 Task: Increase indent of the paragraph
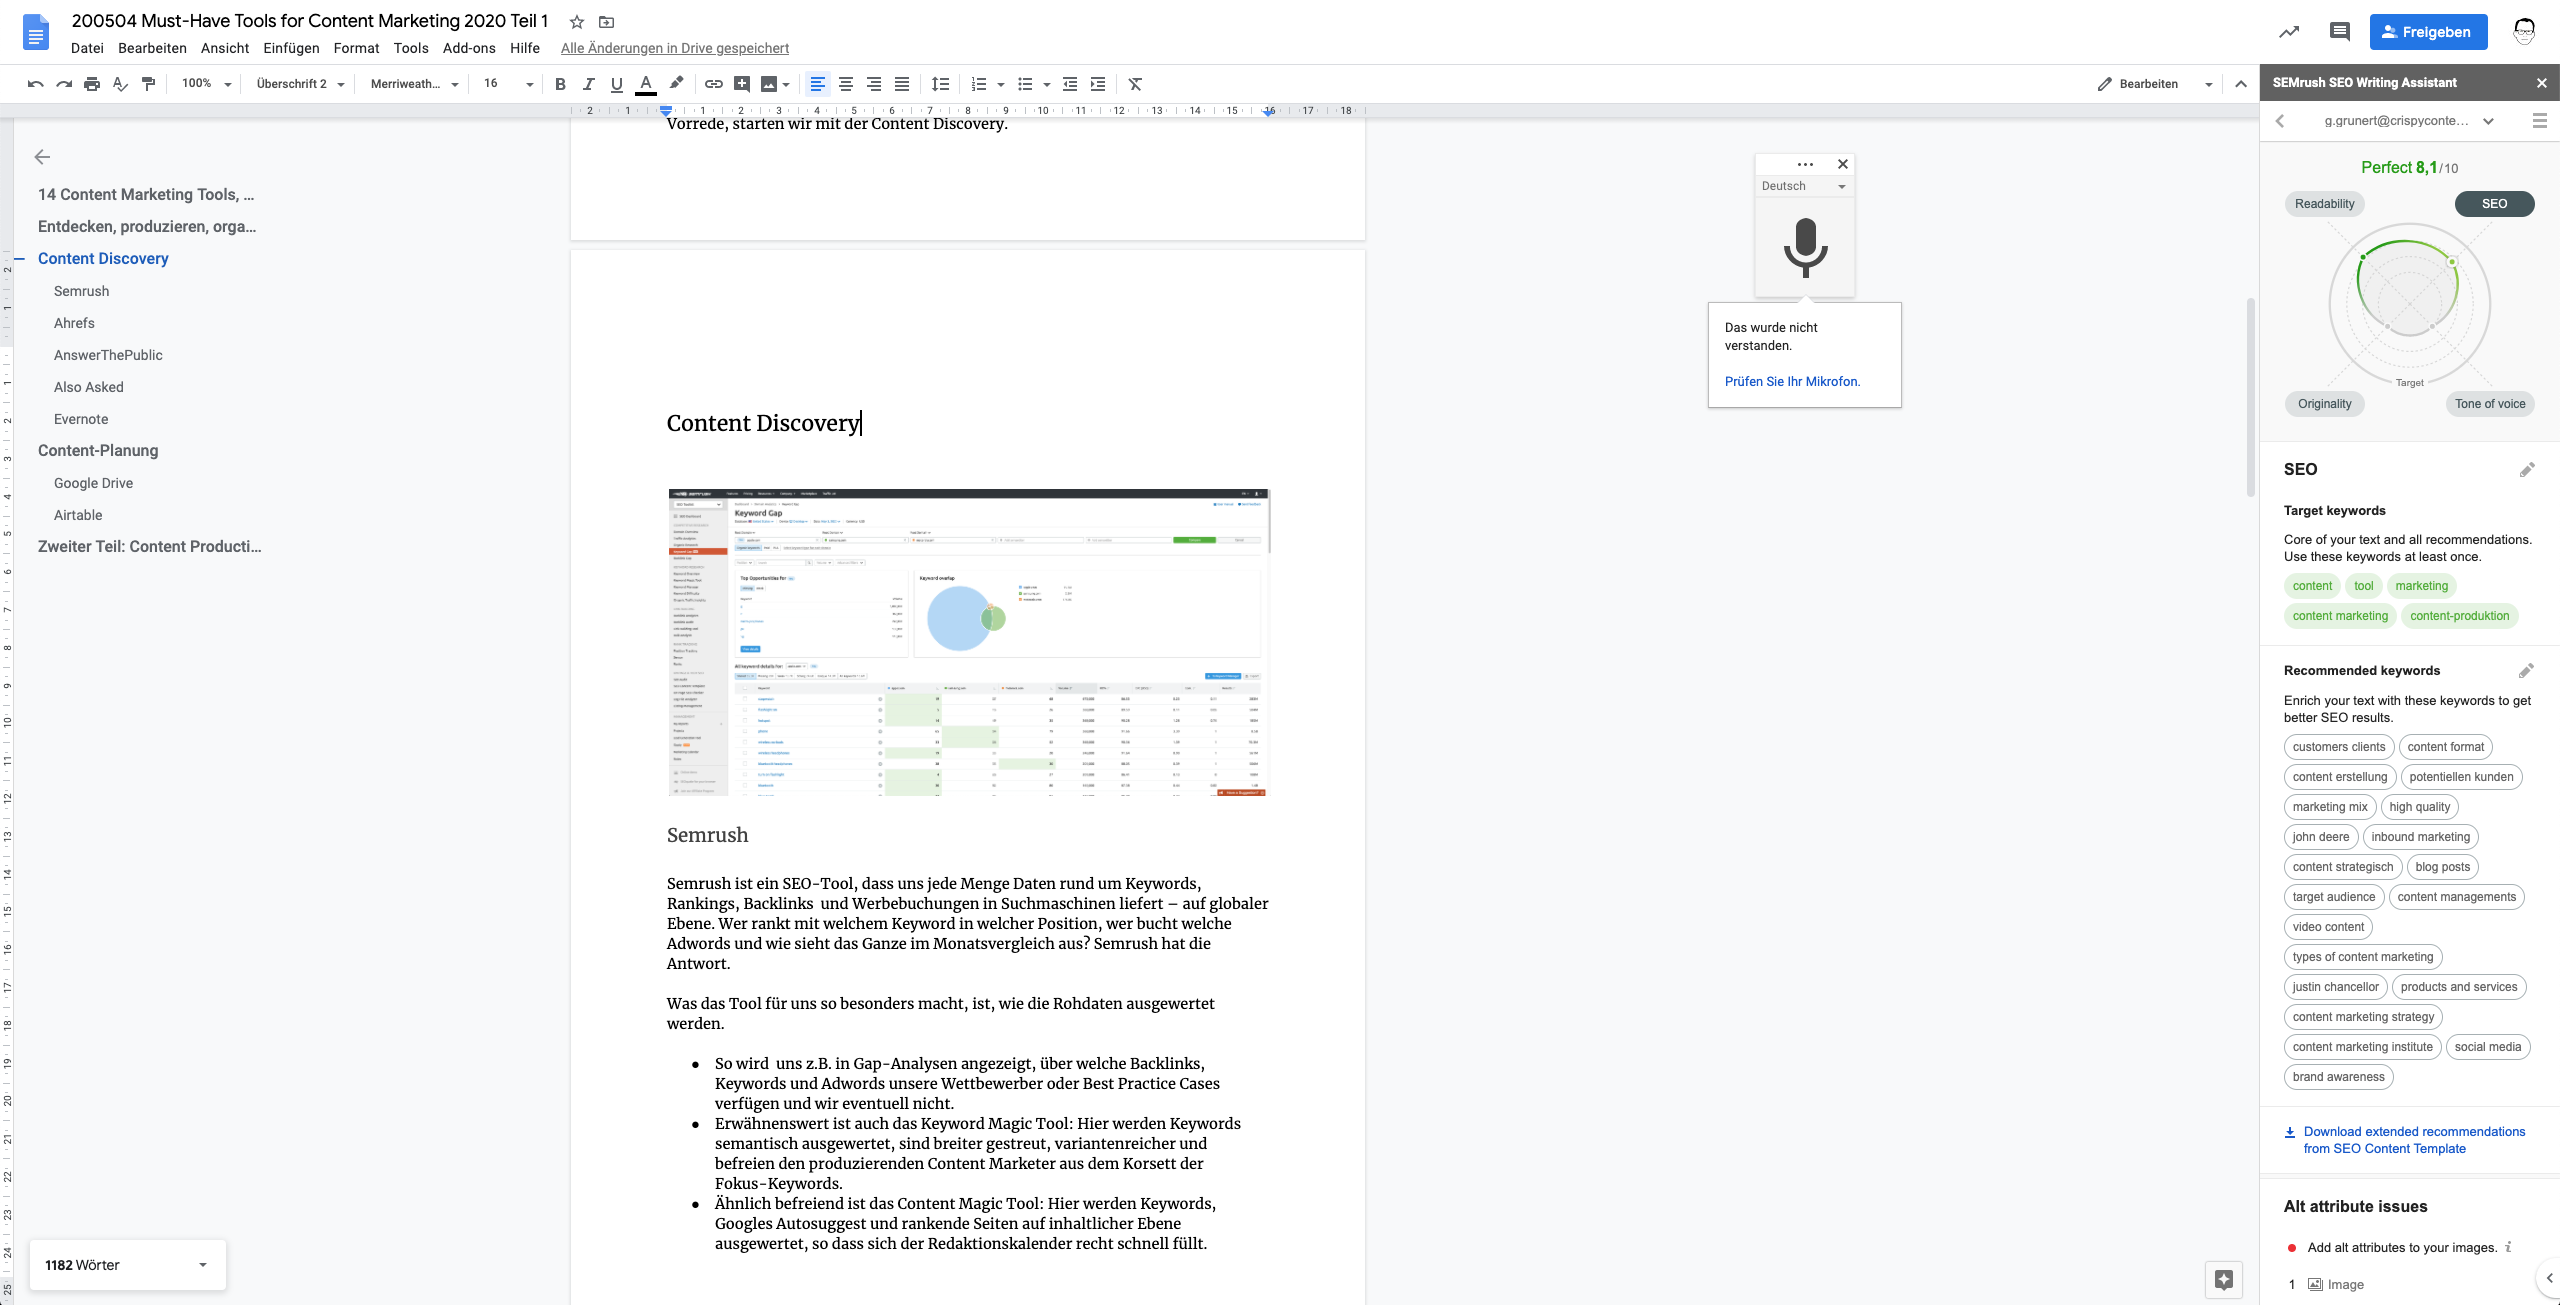click(x=1098, y=84)
